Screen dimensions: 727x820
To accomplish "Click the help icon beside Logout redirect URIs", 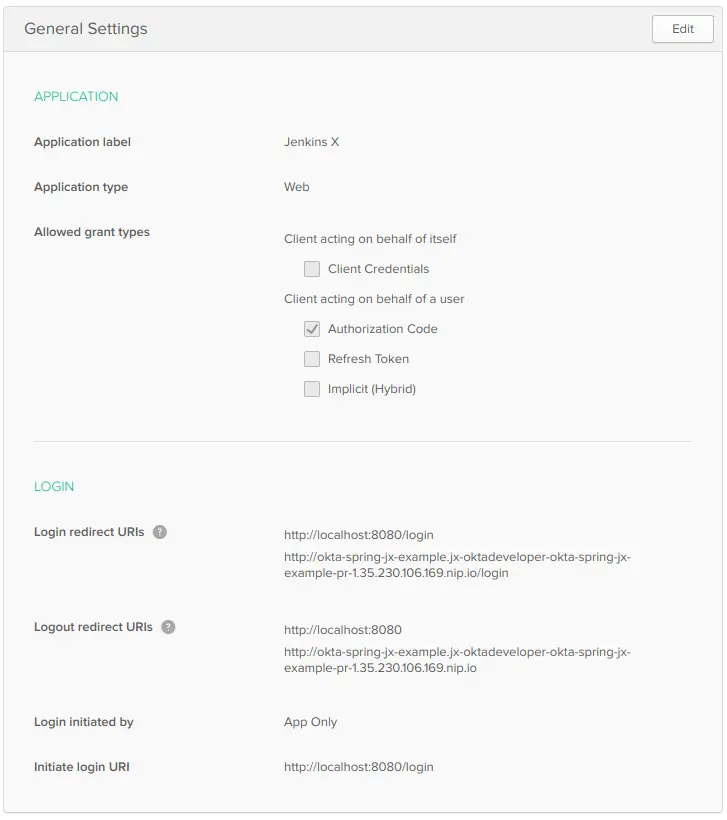I will coord(167,628).
